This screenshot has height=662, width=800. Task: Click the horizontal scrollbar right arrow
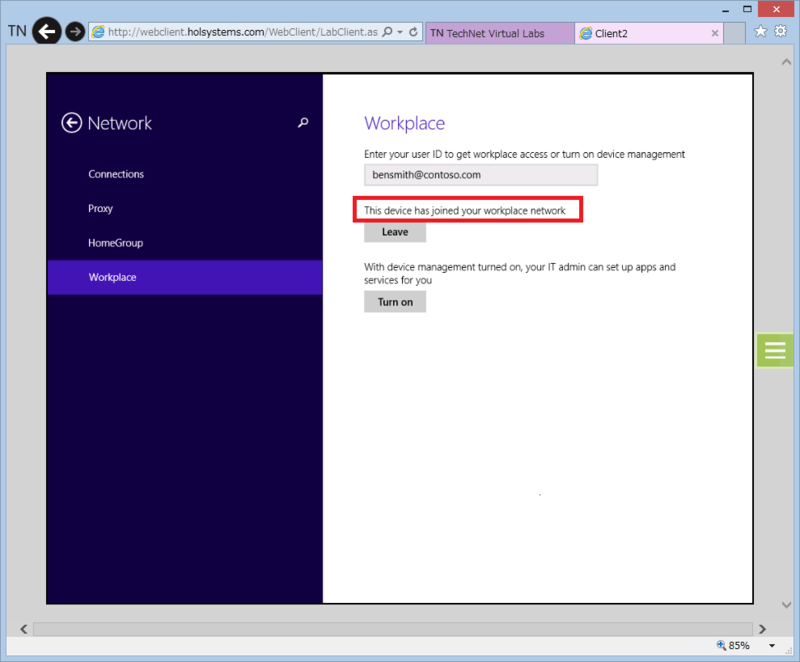tap(762, 629)
